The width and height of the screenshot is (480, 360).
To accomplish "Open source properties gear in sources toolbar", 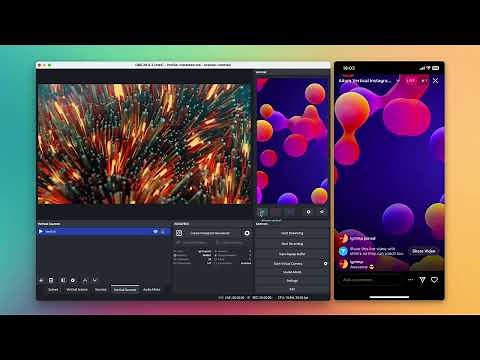I will click(x=73, y=280).
